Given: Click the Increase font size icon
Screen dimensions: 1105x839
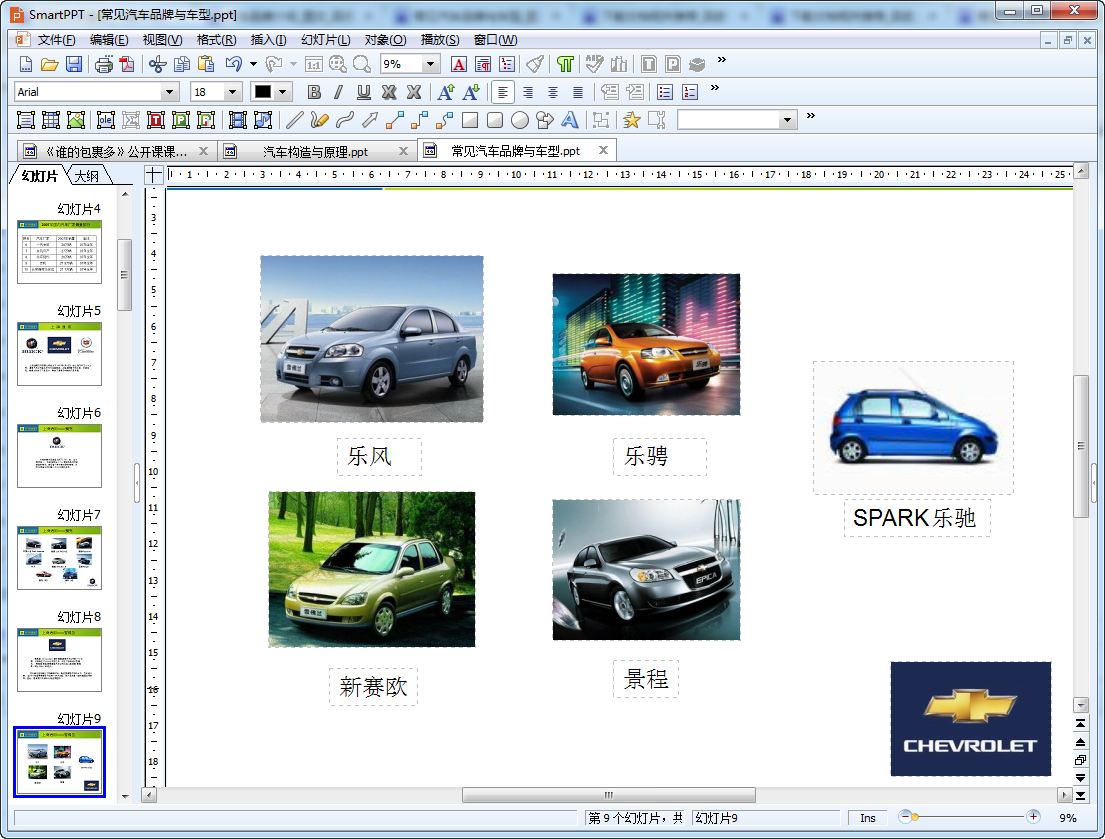Looking at the screenshot, I should pyautogui.click(x=446, y=92).
